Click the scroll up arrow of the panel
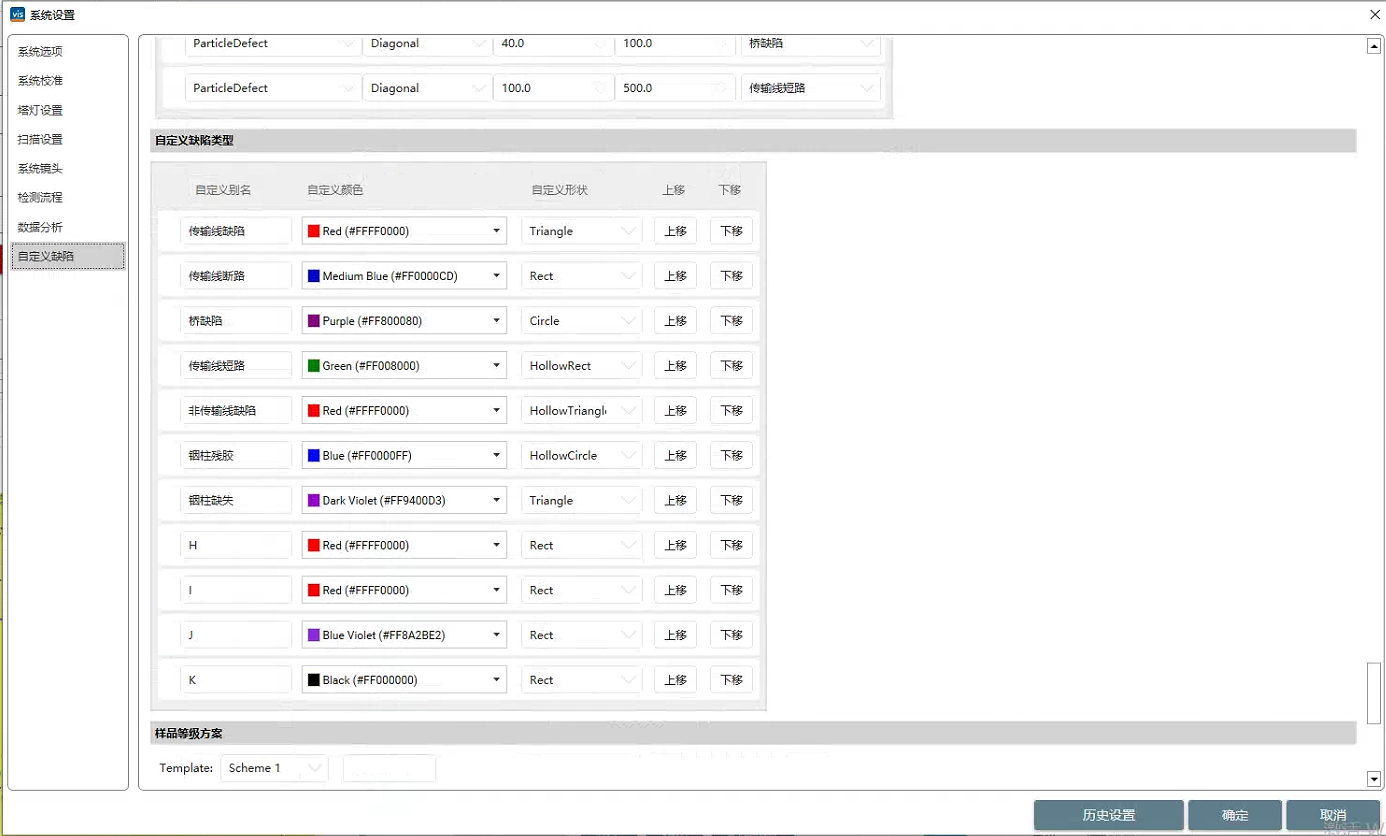Screen dimensions: 1386x836 point(1373,46)
